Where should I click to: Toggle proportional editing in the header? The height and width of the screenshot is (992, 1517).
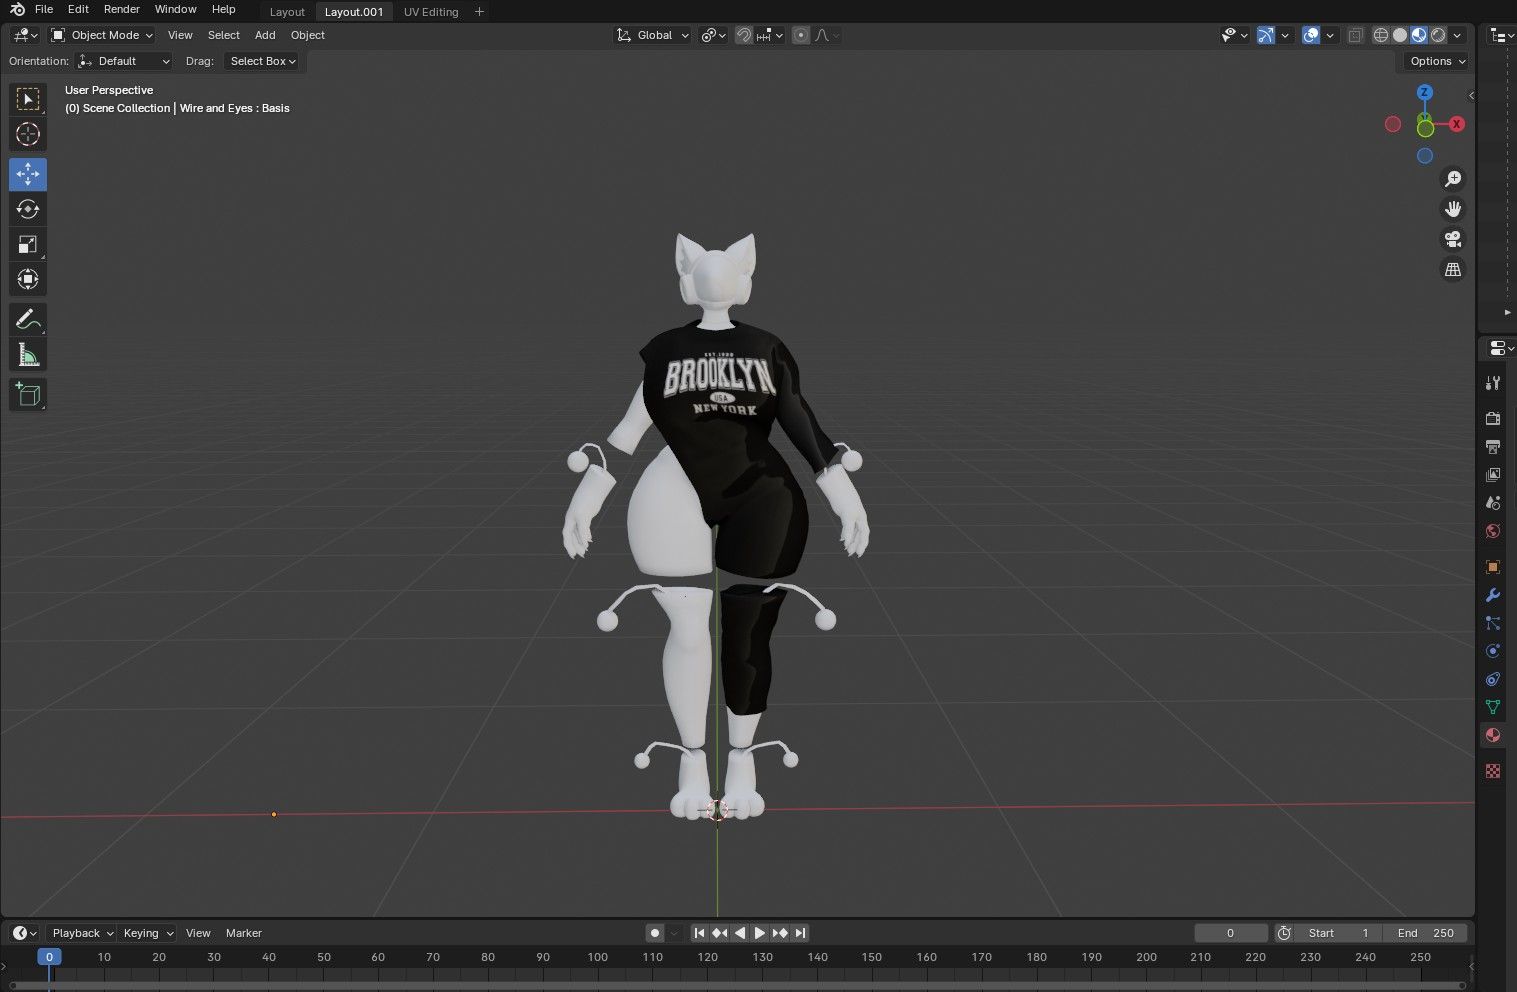801,35
